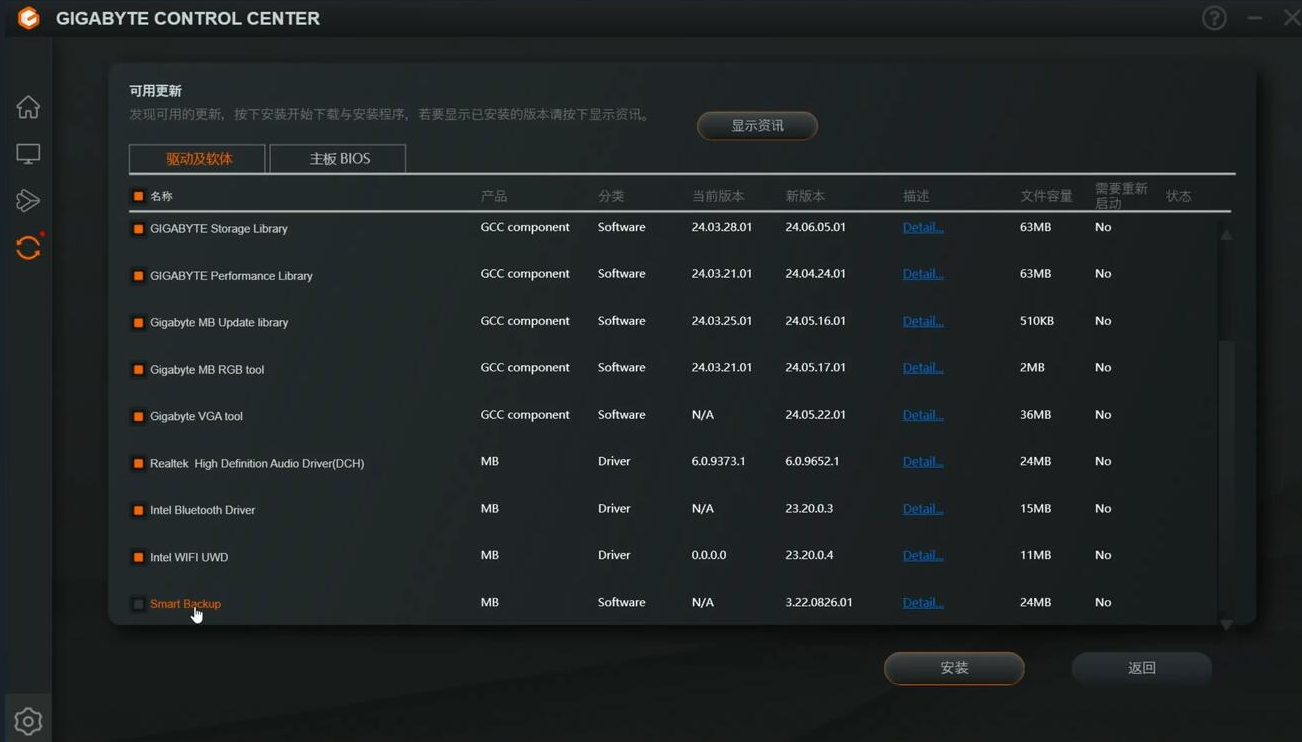Click the Gigabyte logo icon

28,18
